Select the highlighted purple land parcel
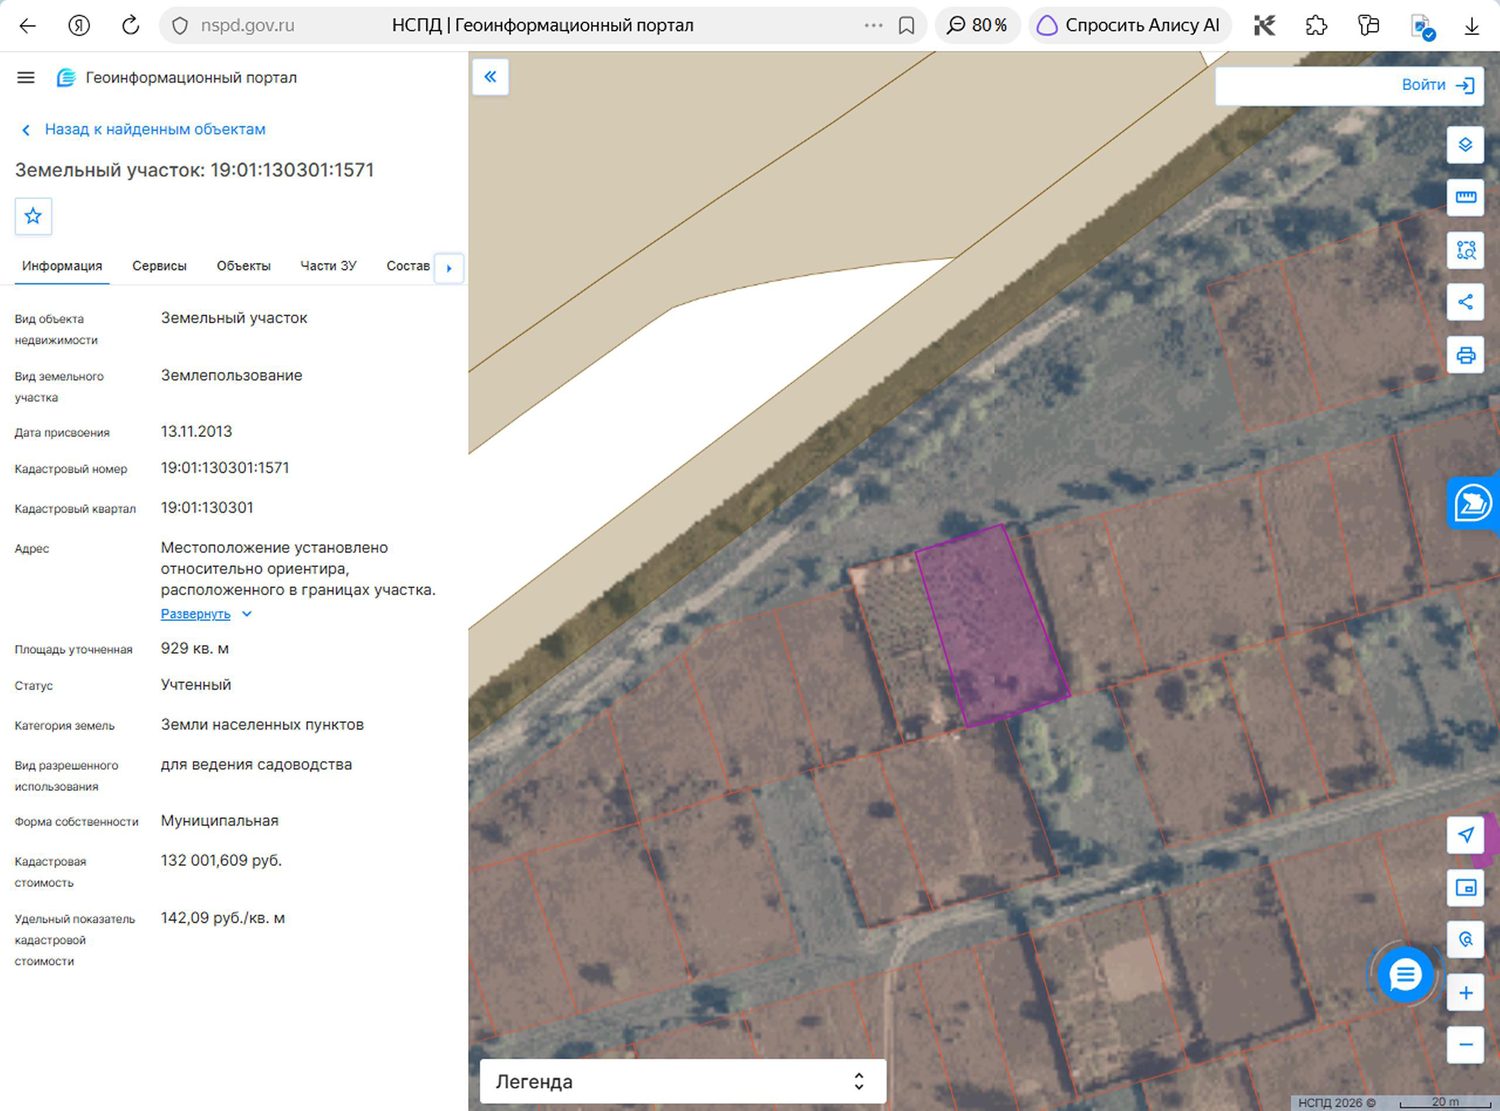This screenshot has width=1500, height=1111. pos(992,625)
